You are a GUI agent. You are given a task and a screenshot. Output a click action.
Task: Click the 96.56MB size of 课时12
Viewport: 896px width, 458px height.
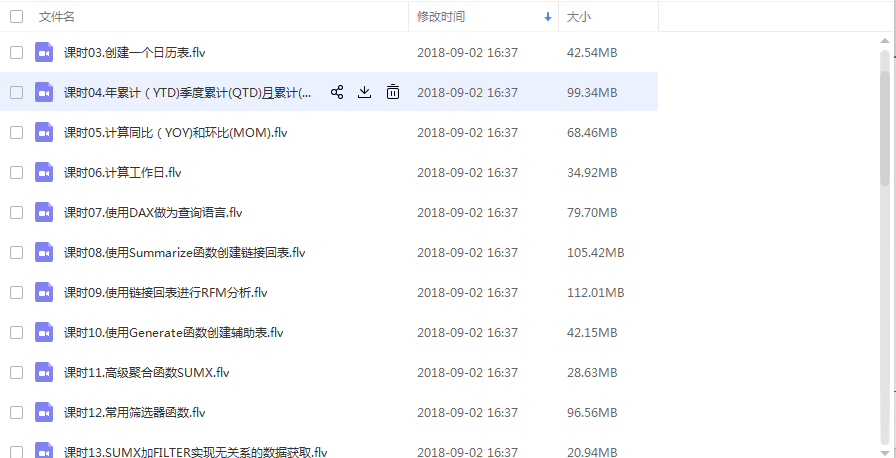pos(592,412)
